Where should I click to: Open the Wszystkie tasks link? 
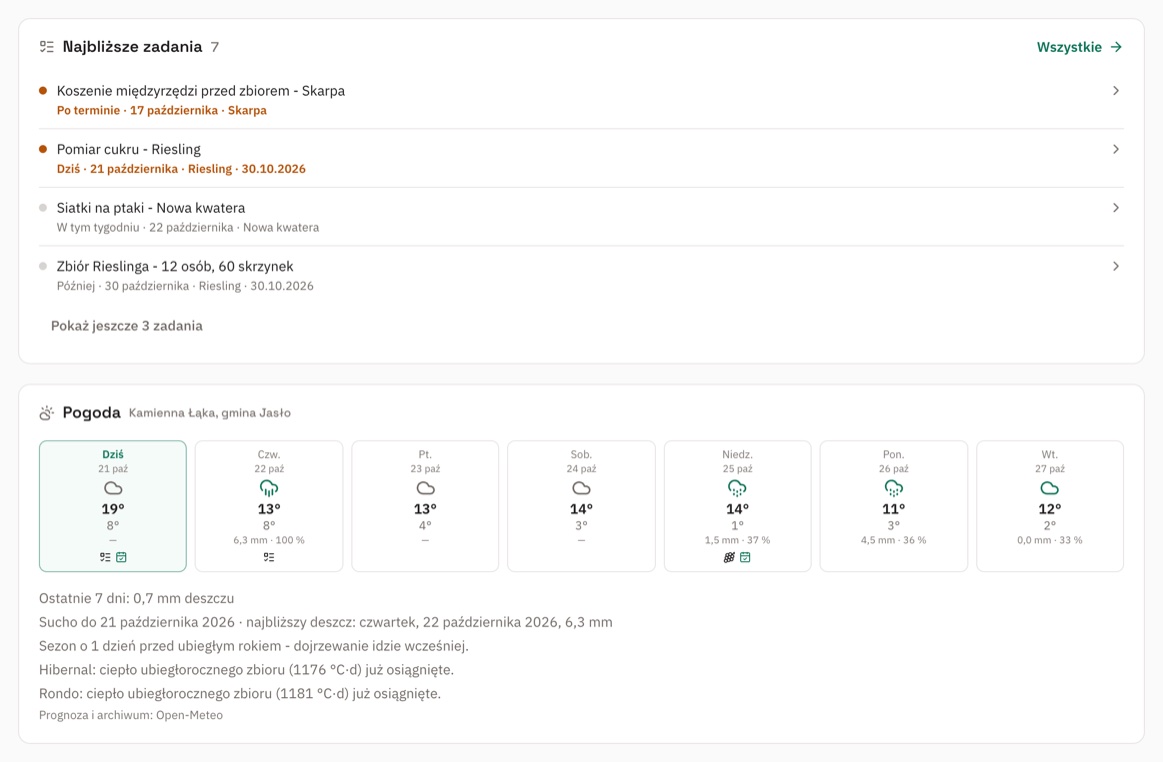(1079, 47)
